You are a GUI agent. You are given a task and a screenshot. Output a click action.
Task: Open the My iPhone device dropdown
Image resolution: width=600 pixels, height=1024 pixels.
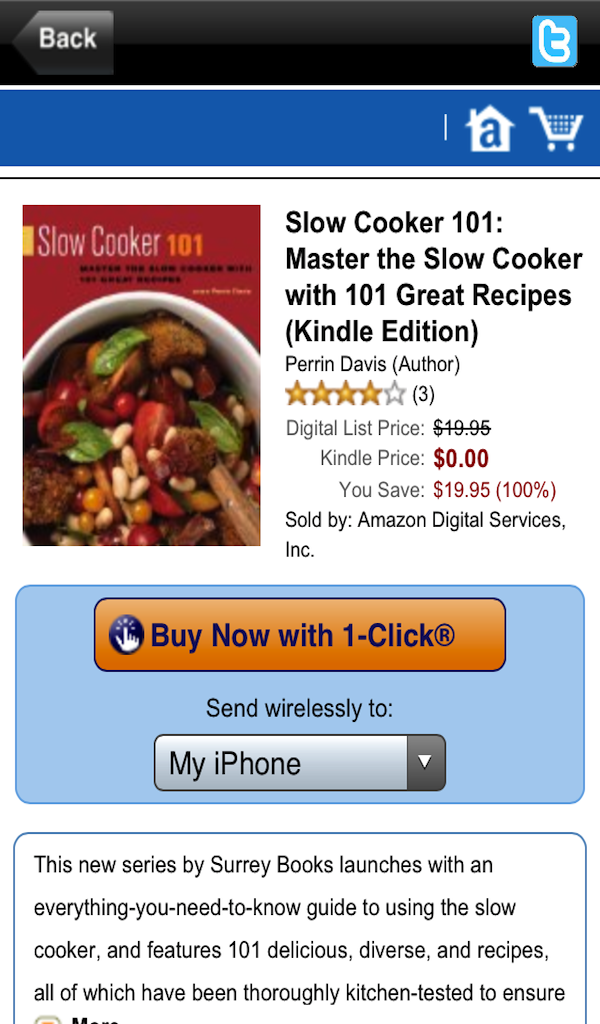(x=300, y=763)
